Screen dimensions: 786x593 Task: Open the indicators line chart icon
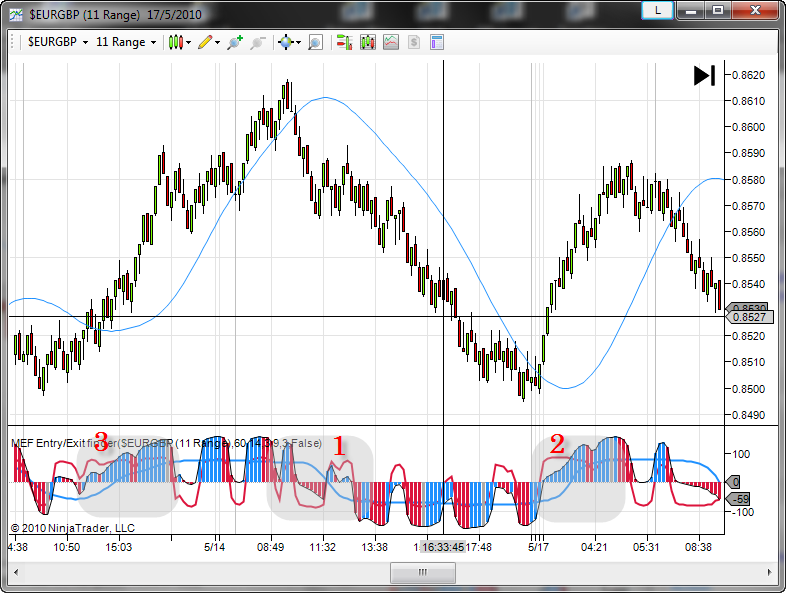coord(391,42)
